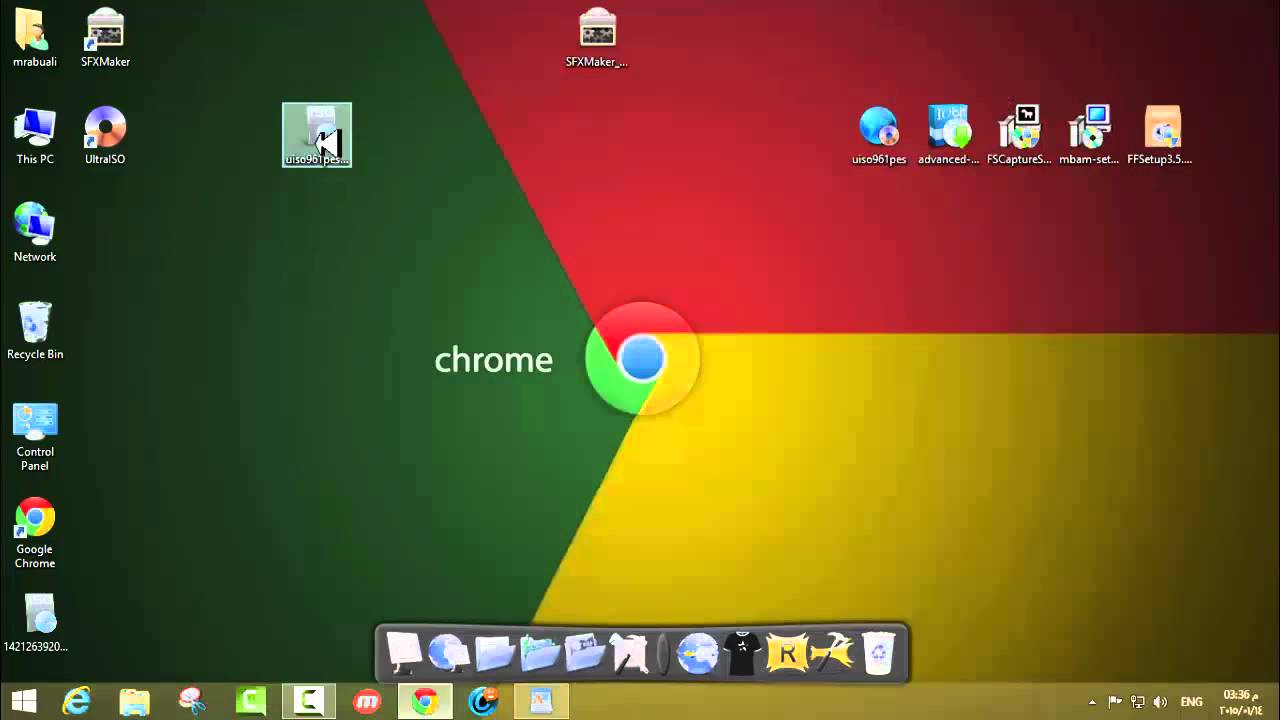Open the Action Center flag icon

[x=1115, y=702]
